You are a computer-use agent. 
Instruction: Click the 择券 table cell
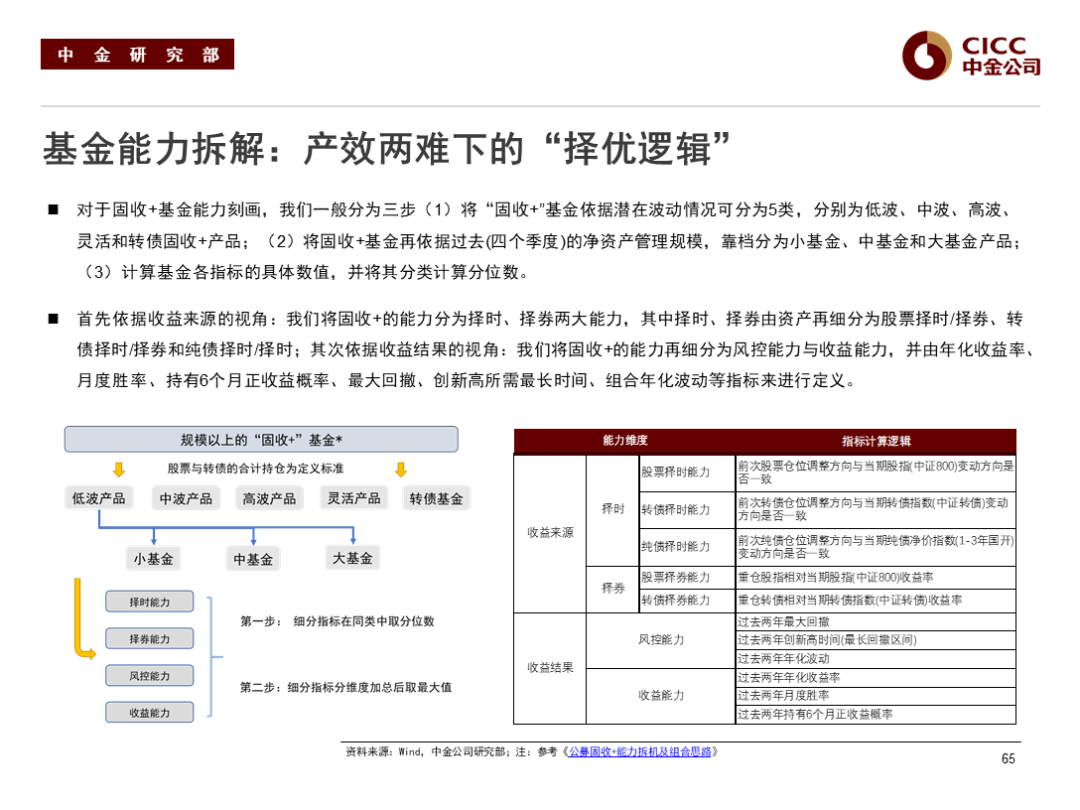coord(612,588)
